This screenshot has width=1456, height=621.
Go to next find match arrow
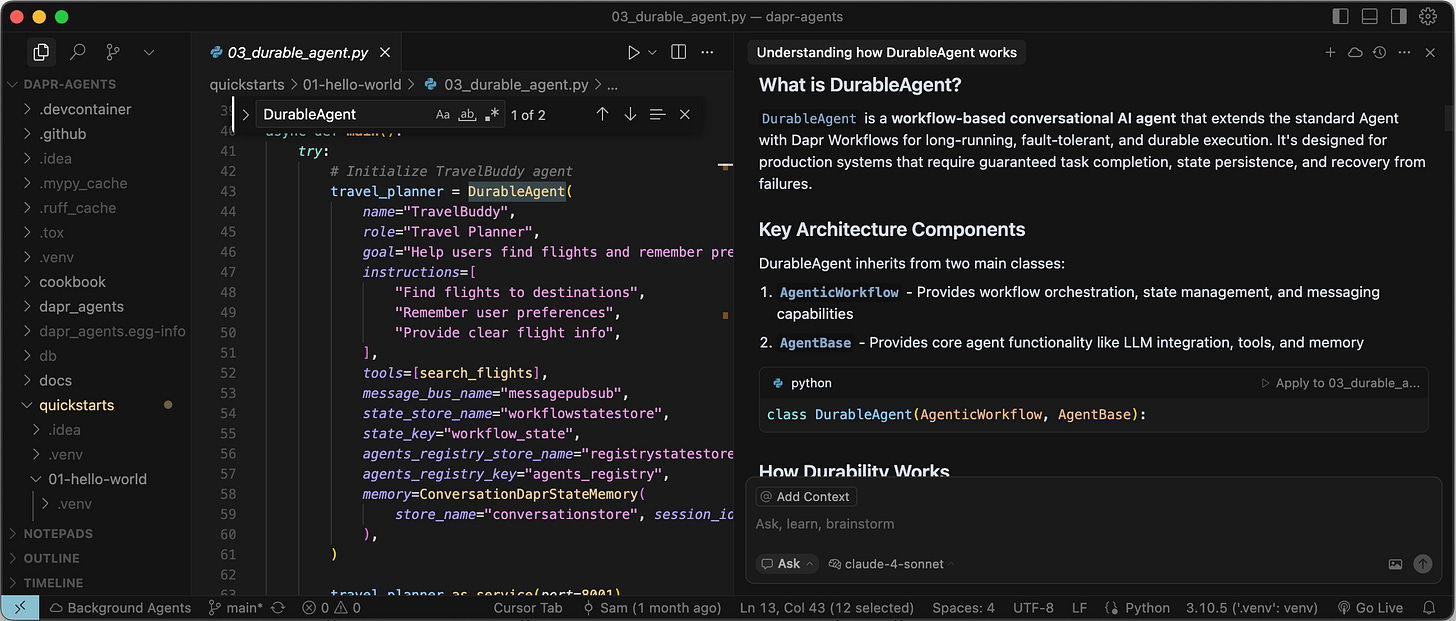[630, 115]
